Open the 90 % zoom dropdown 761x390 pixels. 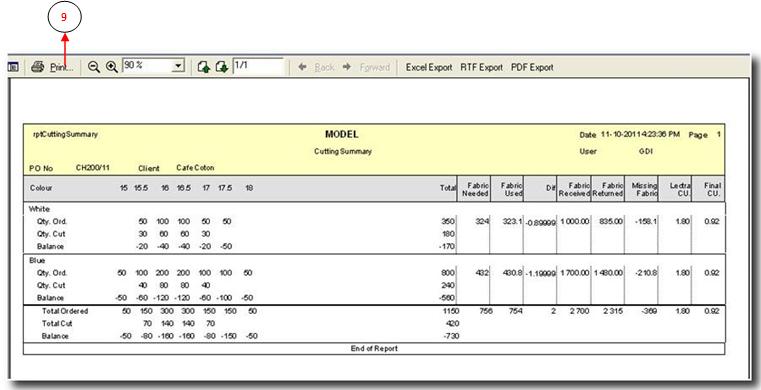tap(179, 65)
